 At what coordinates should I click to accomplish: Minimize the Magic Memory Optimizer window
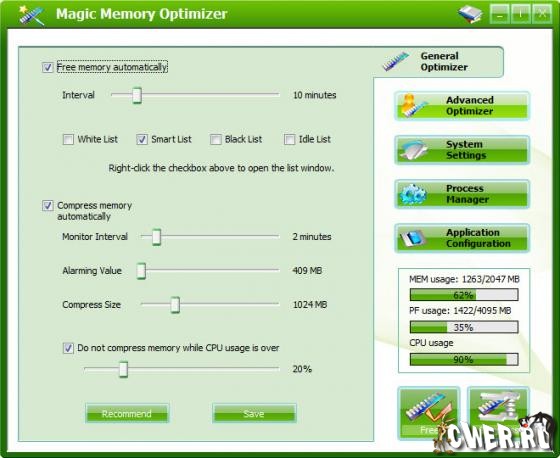(x=499, y=14)
